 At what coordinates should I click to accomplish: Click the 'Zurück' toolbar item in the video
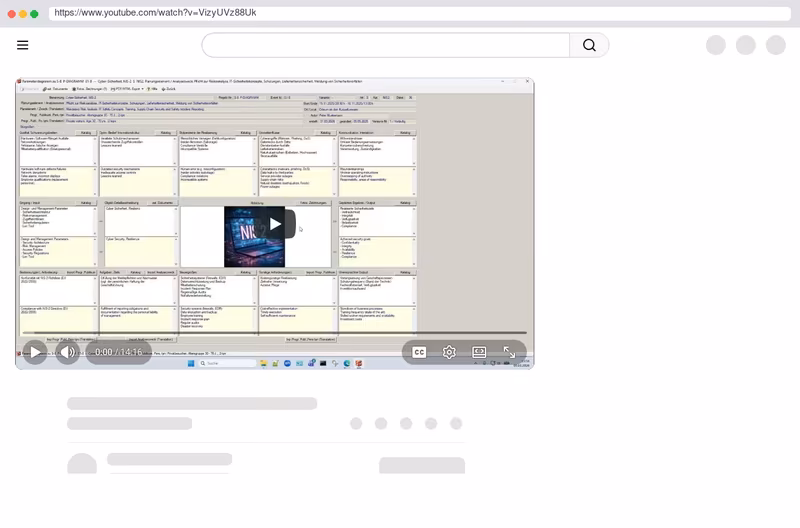pos(168,89)
